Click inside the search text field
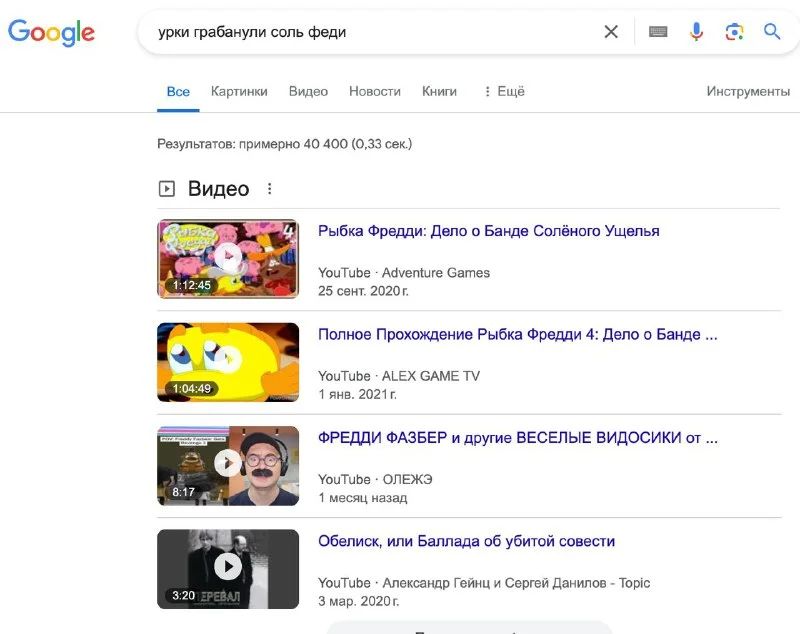Image resolution: width=800 pixels, height=634 pixels. pyautogui.click(x=370, y=32)
